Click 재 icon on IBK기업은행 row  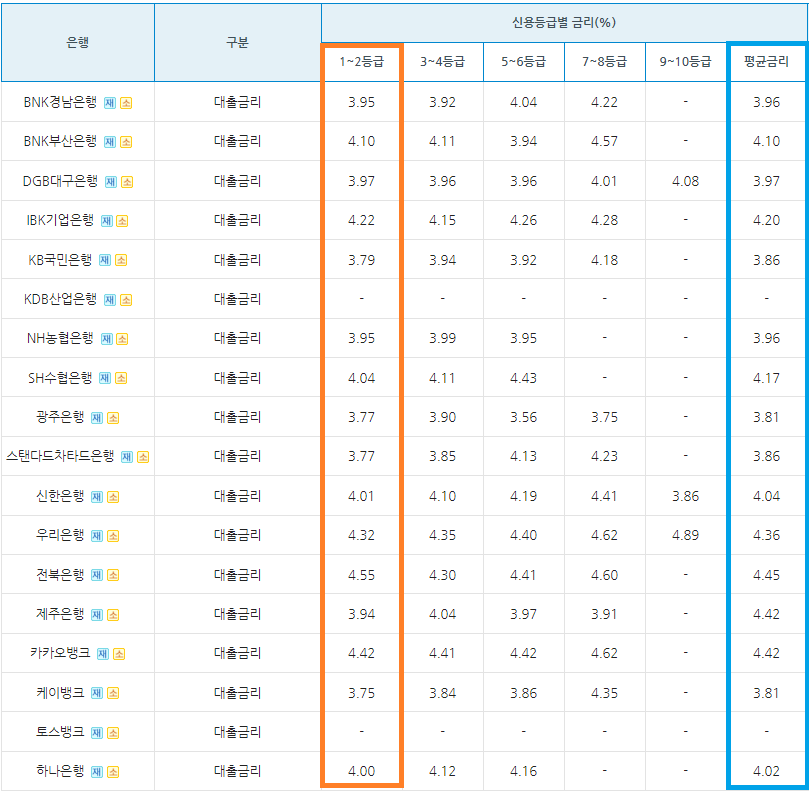tap(107, 221)
